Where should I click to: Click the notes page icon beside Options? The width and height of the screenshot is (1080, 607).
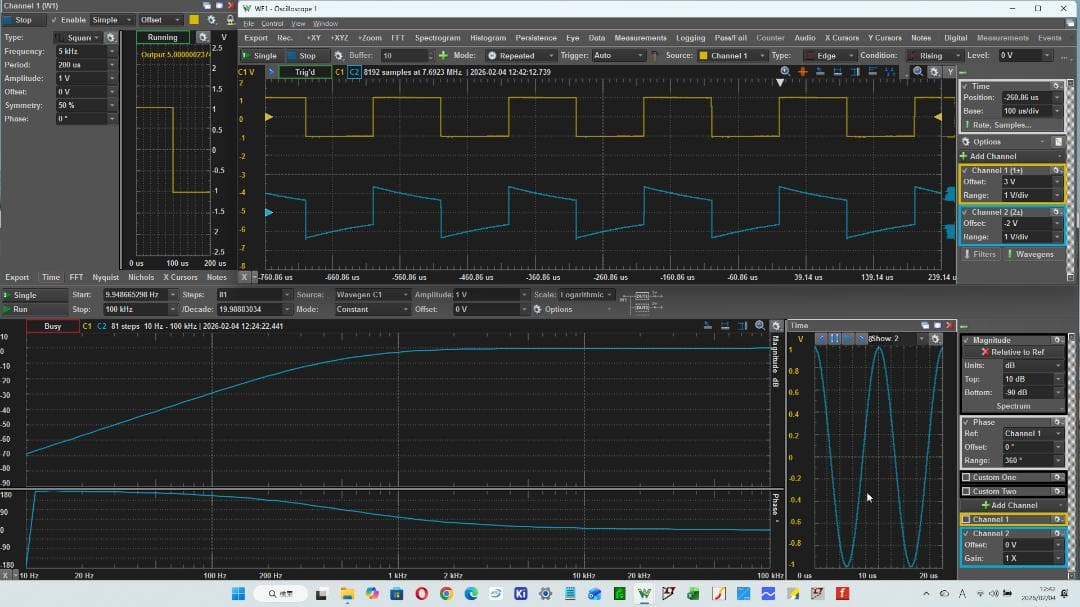(1059, 142)
